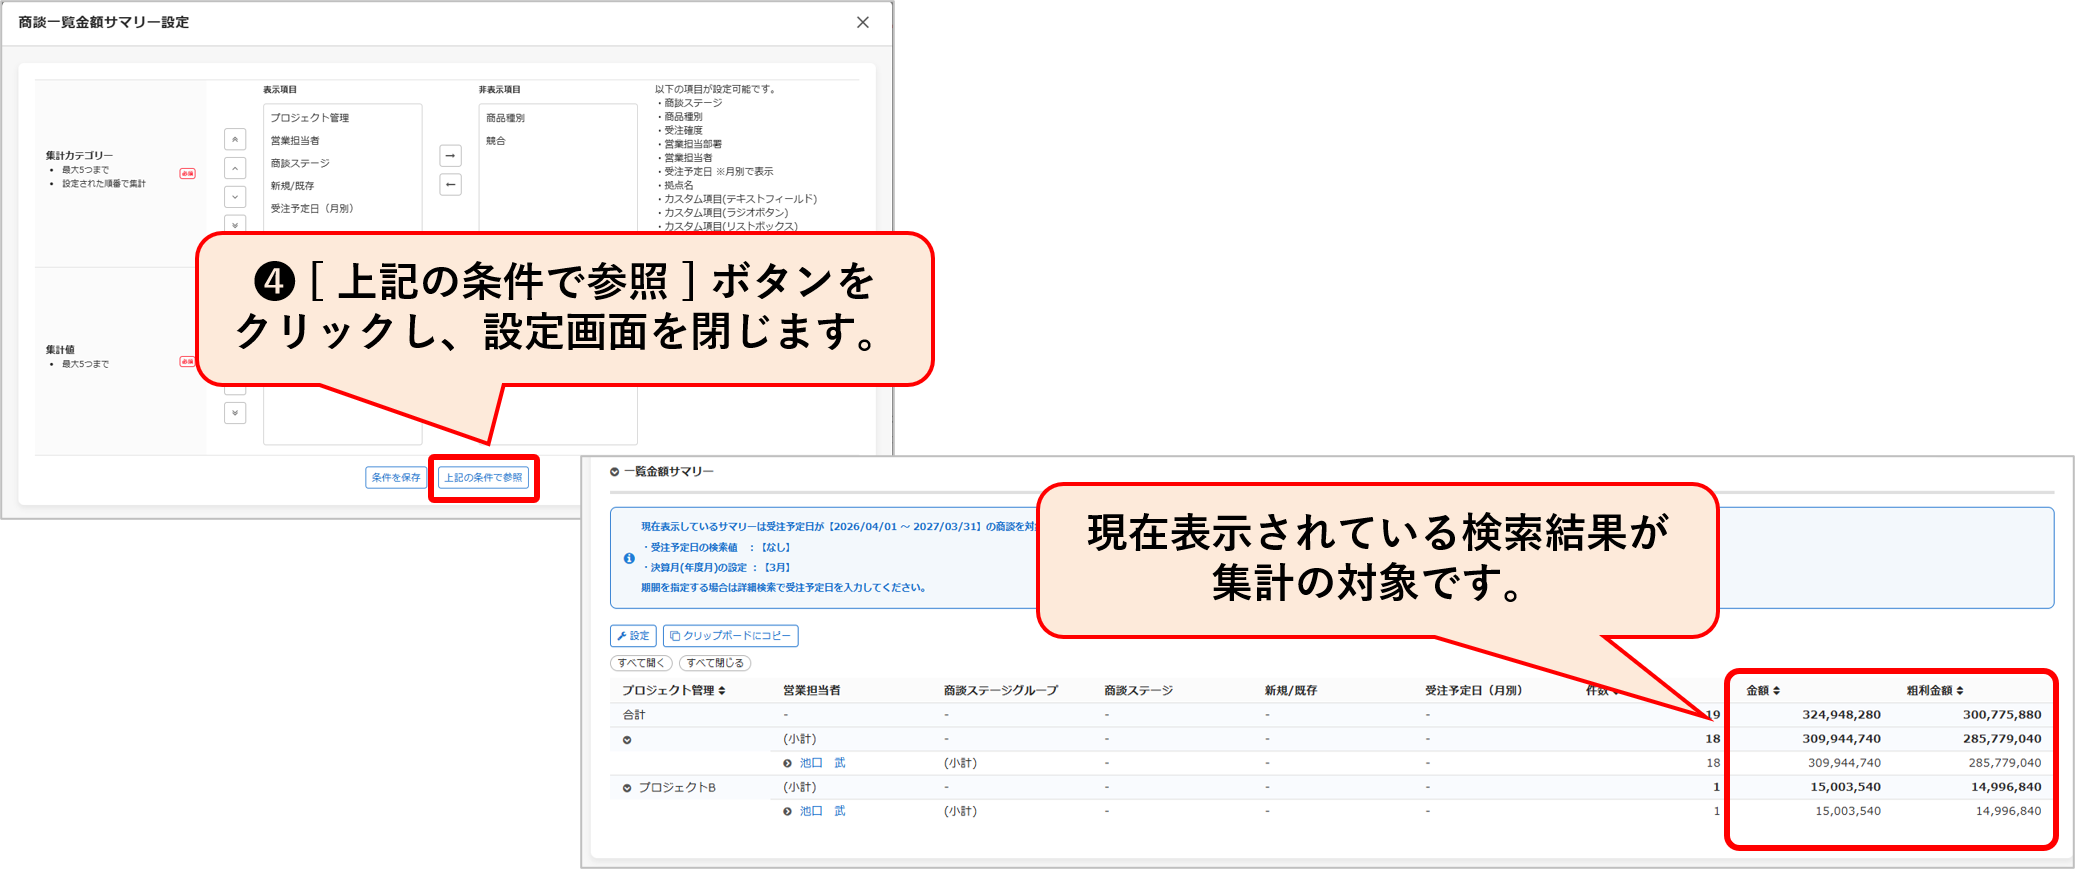
Task: Collapse the unnamed project row with 18 件
Action: pyautogui.click(x=627, y=740)
